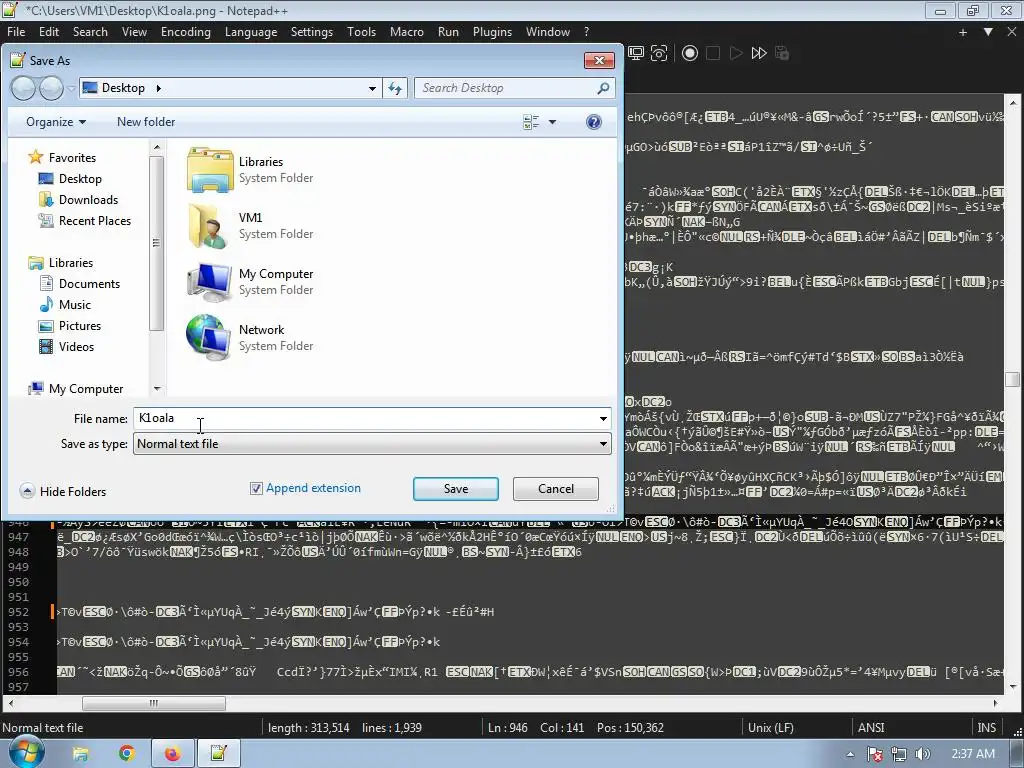
Task: Open the Encoding menu
Action: pos(185,32)
